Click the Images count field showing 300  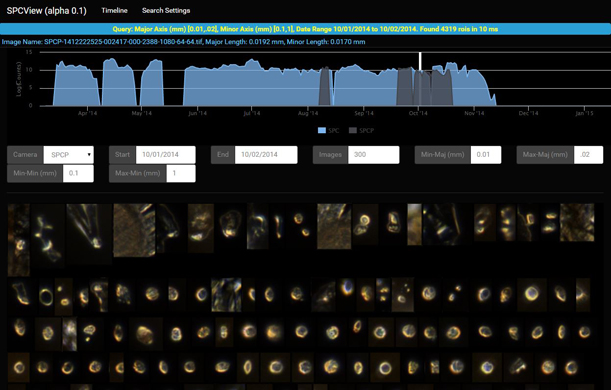click(x=373, y=155)
